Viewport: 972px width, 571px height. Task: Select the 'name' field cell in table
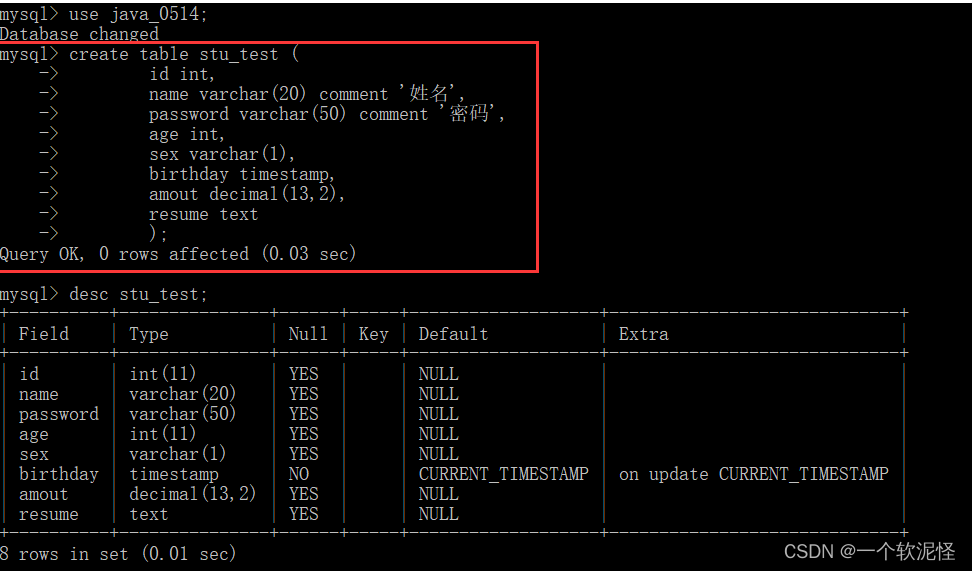pos(38,394)
